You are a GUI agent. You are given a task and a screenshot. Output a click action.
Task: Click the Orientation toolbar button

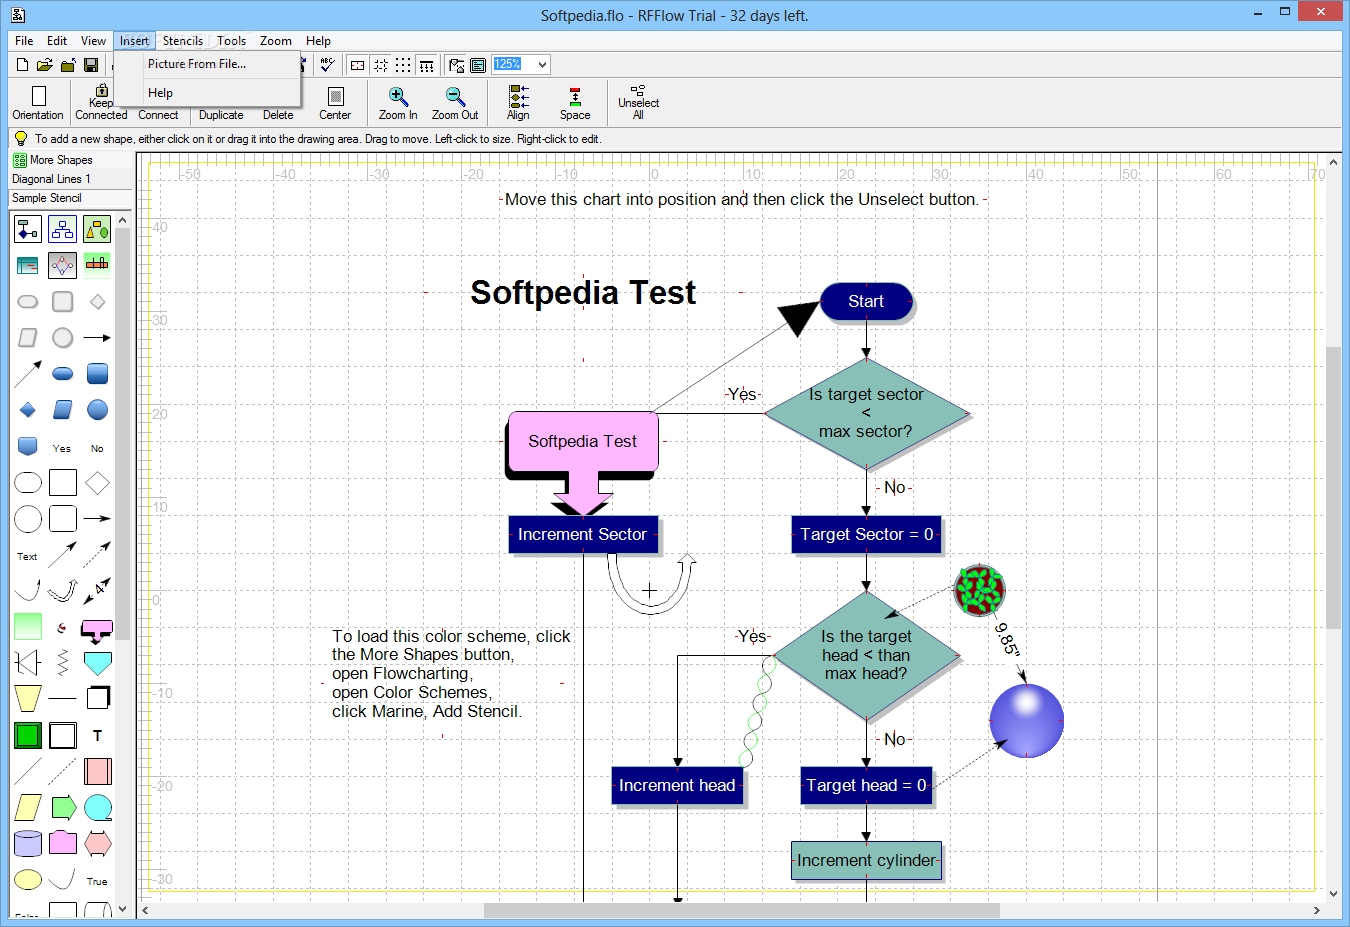point(38,103)
